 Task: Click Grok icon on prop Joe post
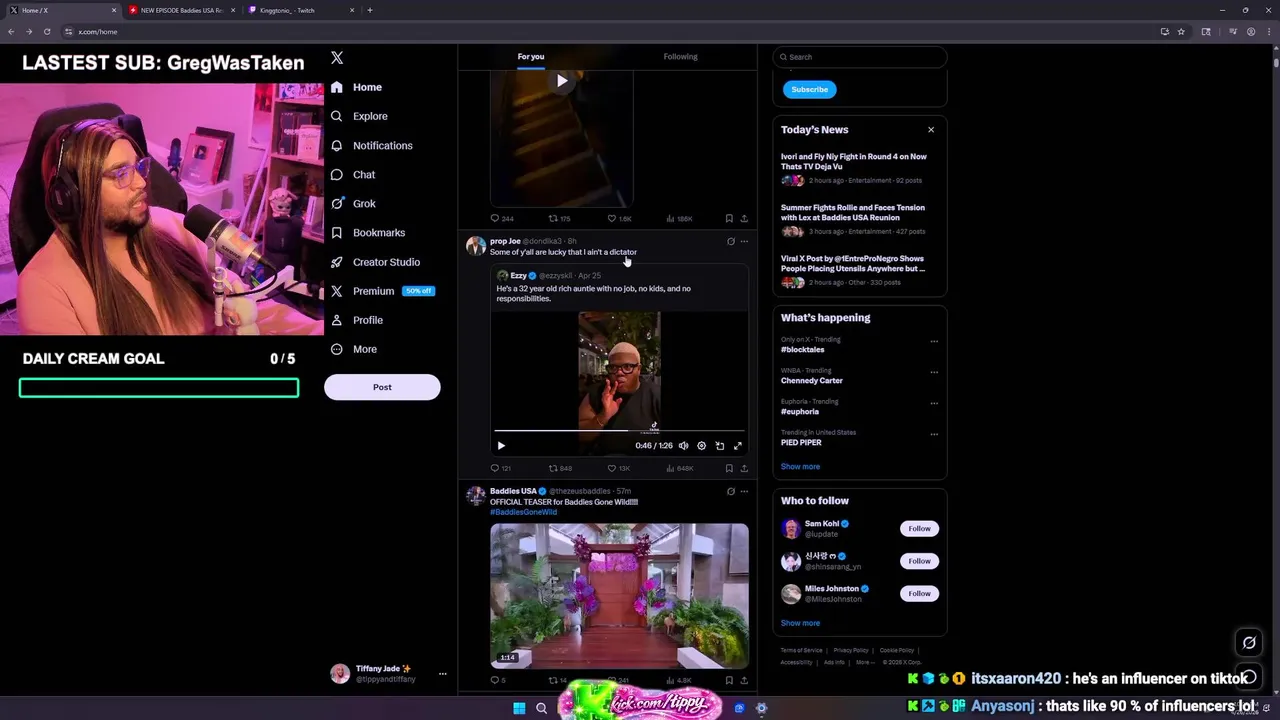tap(731, 241)
